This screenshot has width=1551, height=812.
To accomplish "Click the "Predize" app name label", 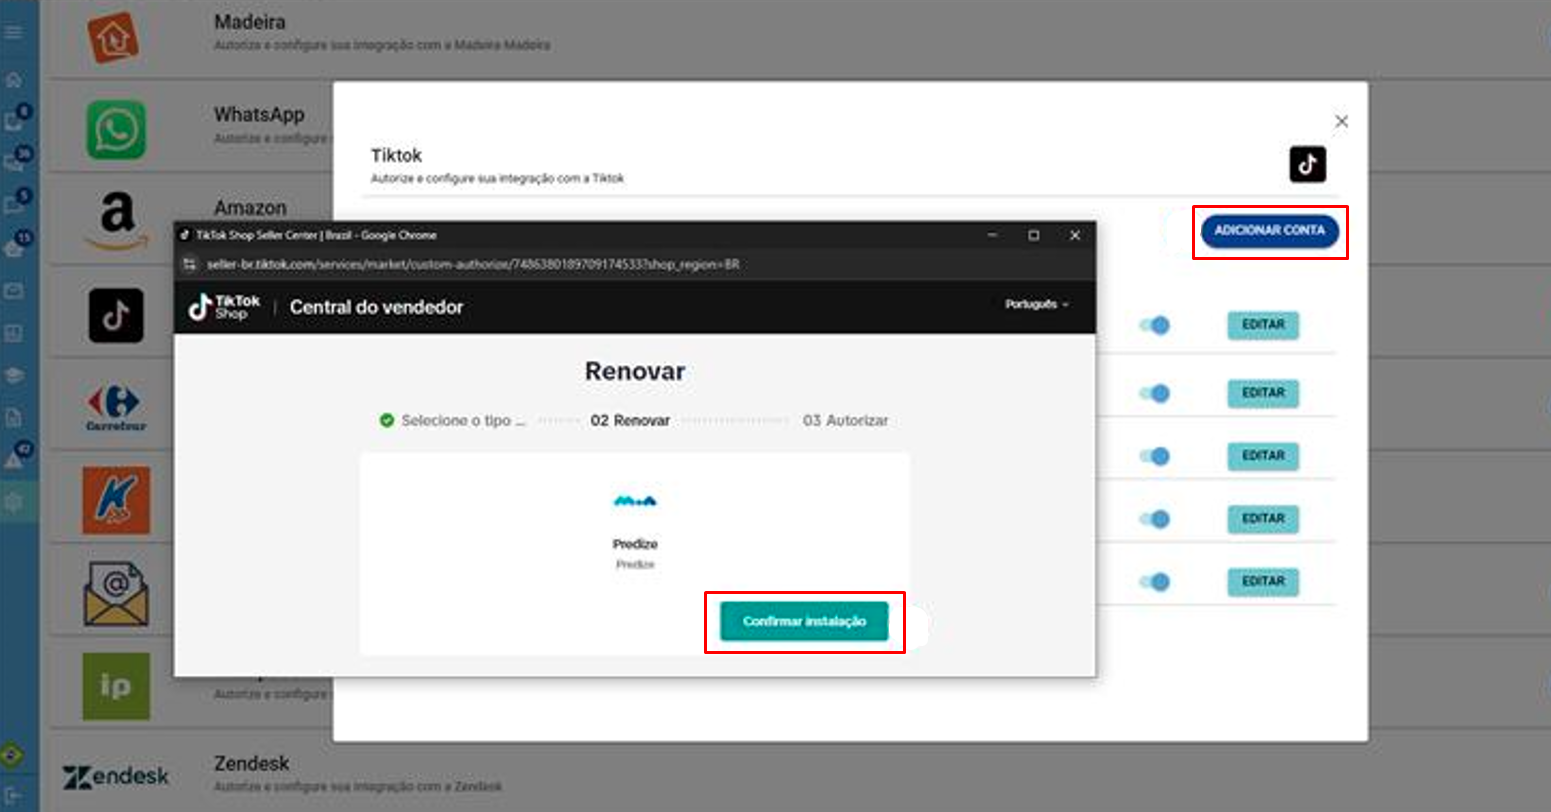I will tap(635, 544).
